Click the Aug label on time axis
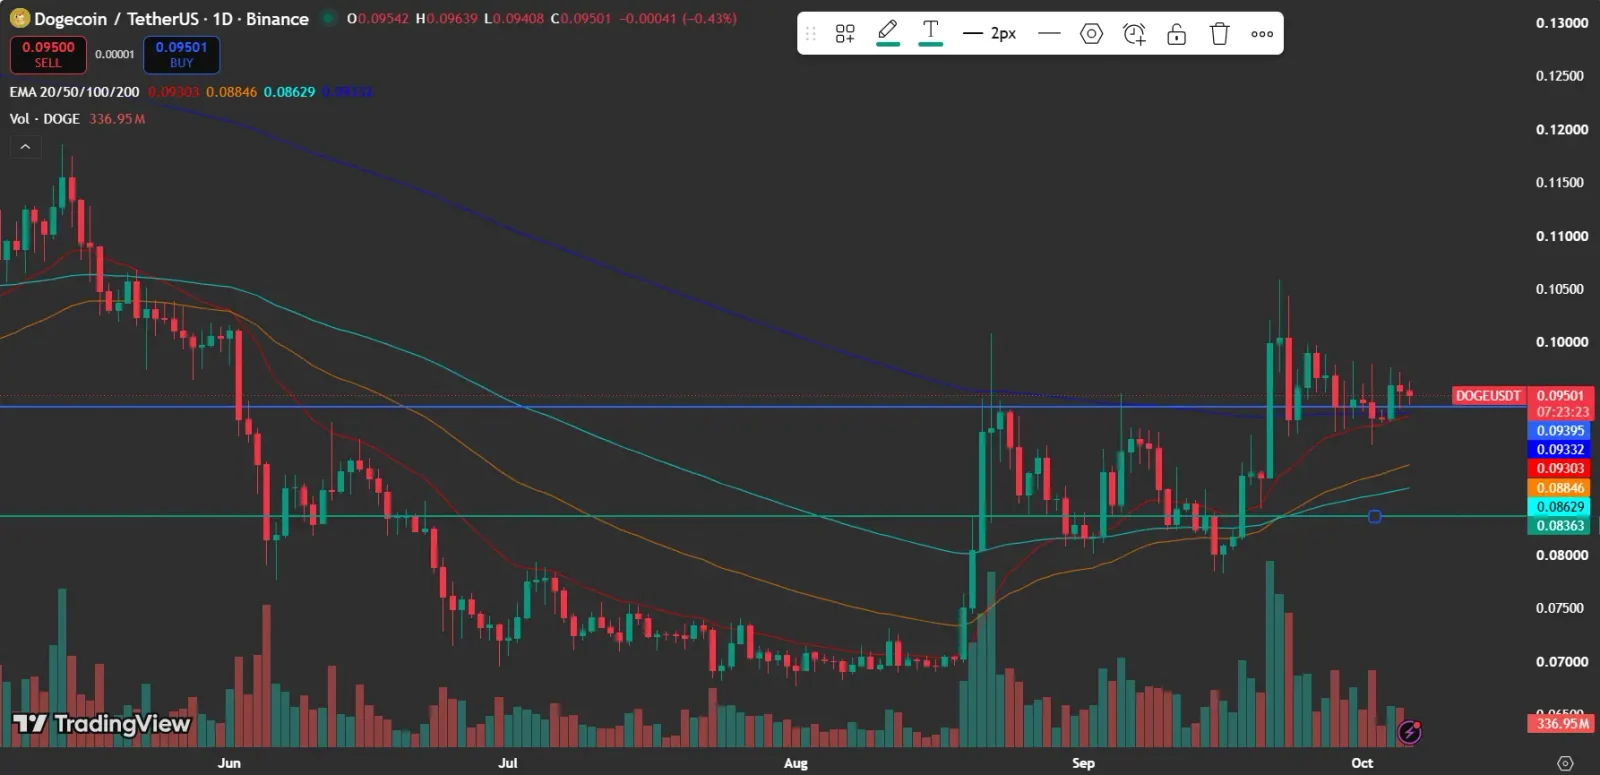 tap(795, 763)
